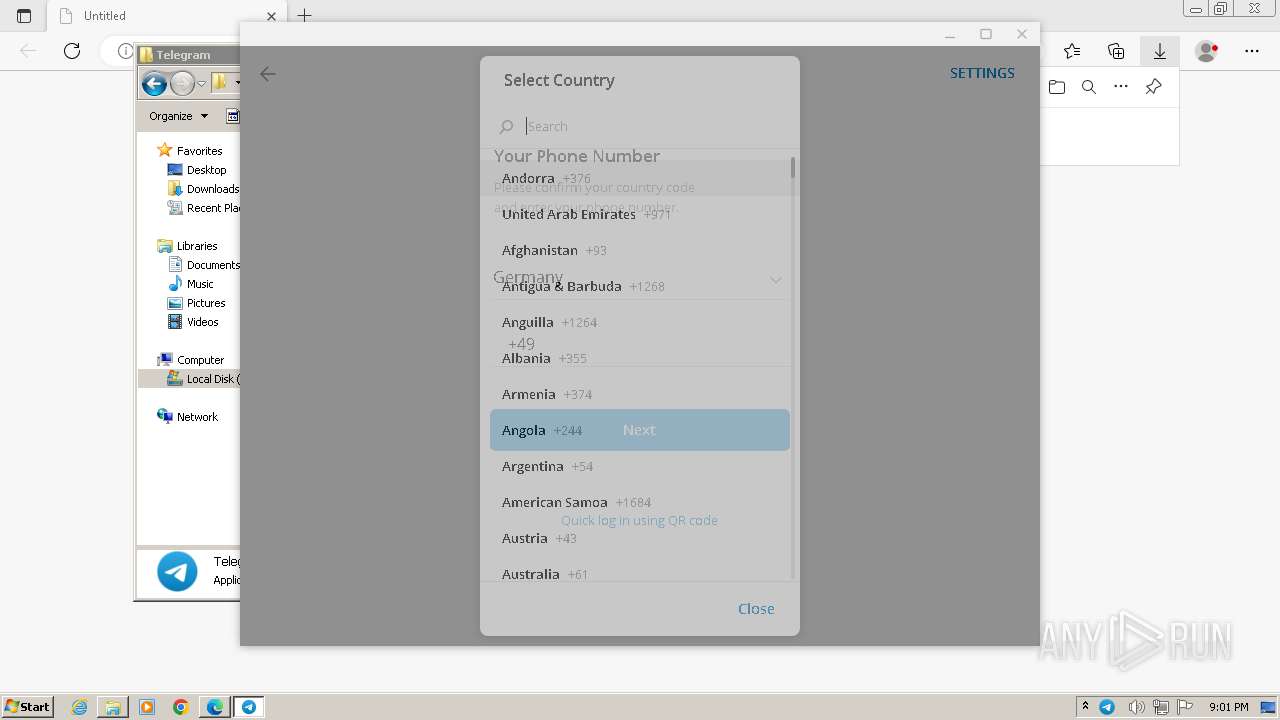
Task: Open Edge Downloads toolbar icon
Action: click(1160, 51)
